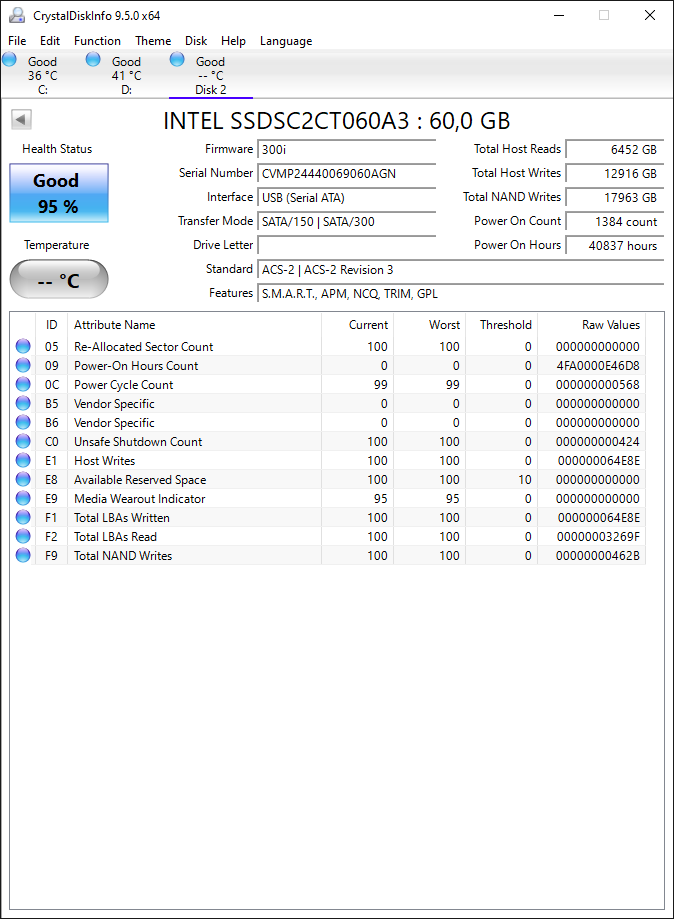The width and height of the screenshot is (674, 919).
Task: Click status orb for B6 Vendor Specific
Action: (23, 423)
